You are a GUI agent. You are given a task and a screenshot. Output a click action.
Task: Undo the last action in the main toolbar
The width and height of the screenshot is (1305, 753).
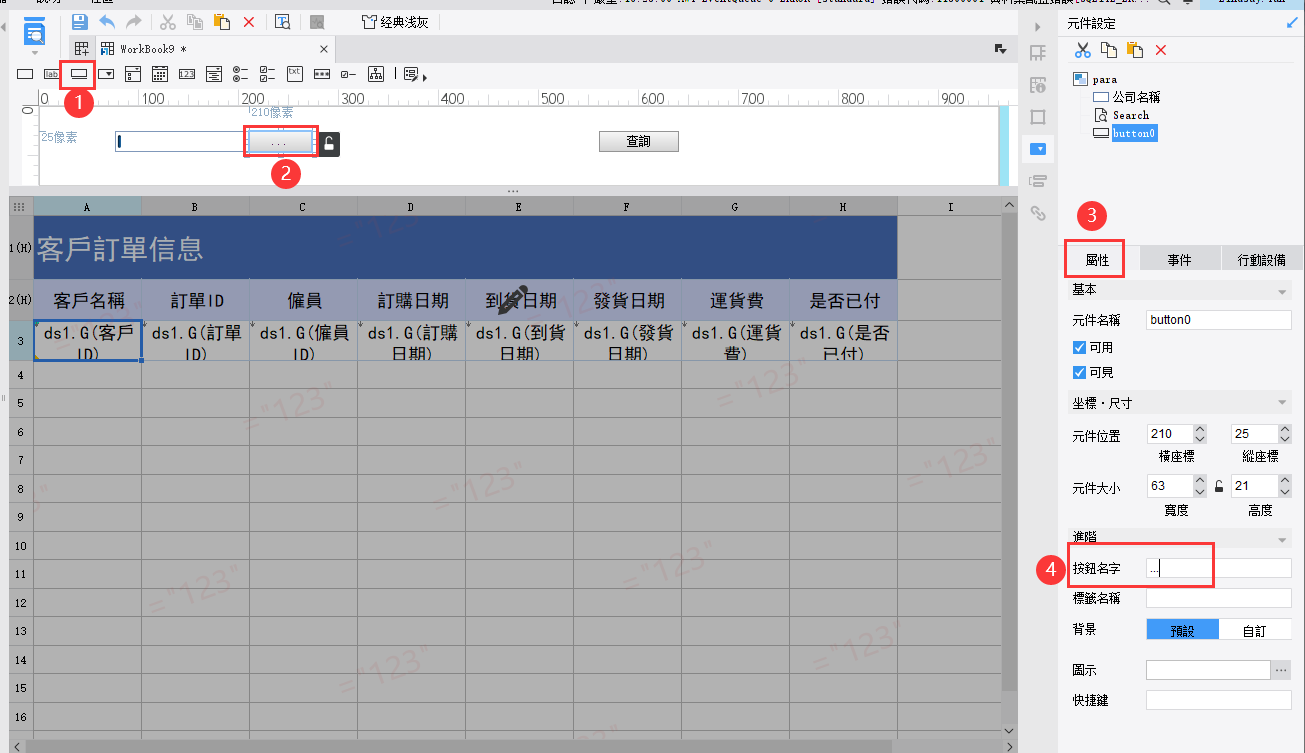point(107,21)
